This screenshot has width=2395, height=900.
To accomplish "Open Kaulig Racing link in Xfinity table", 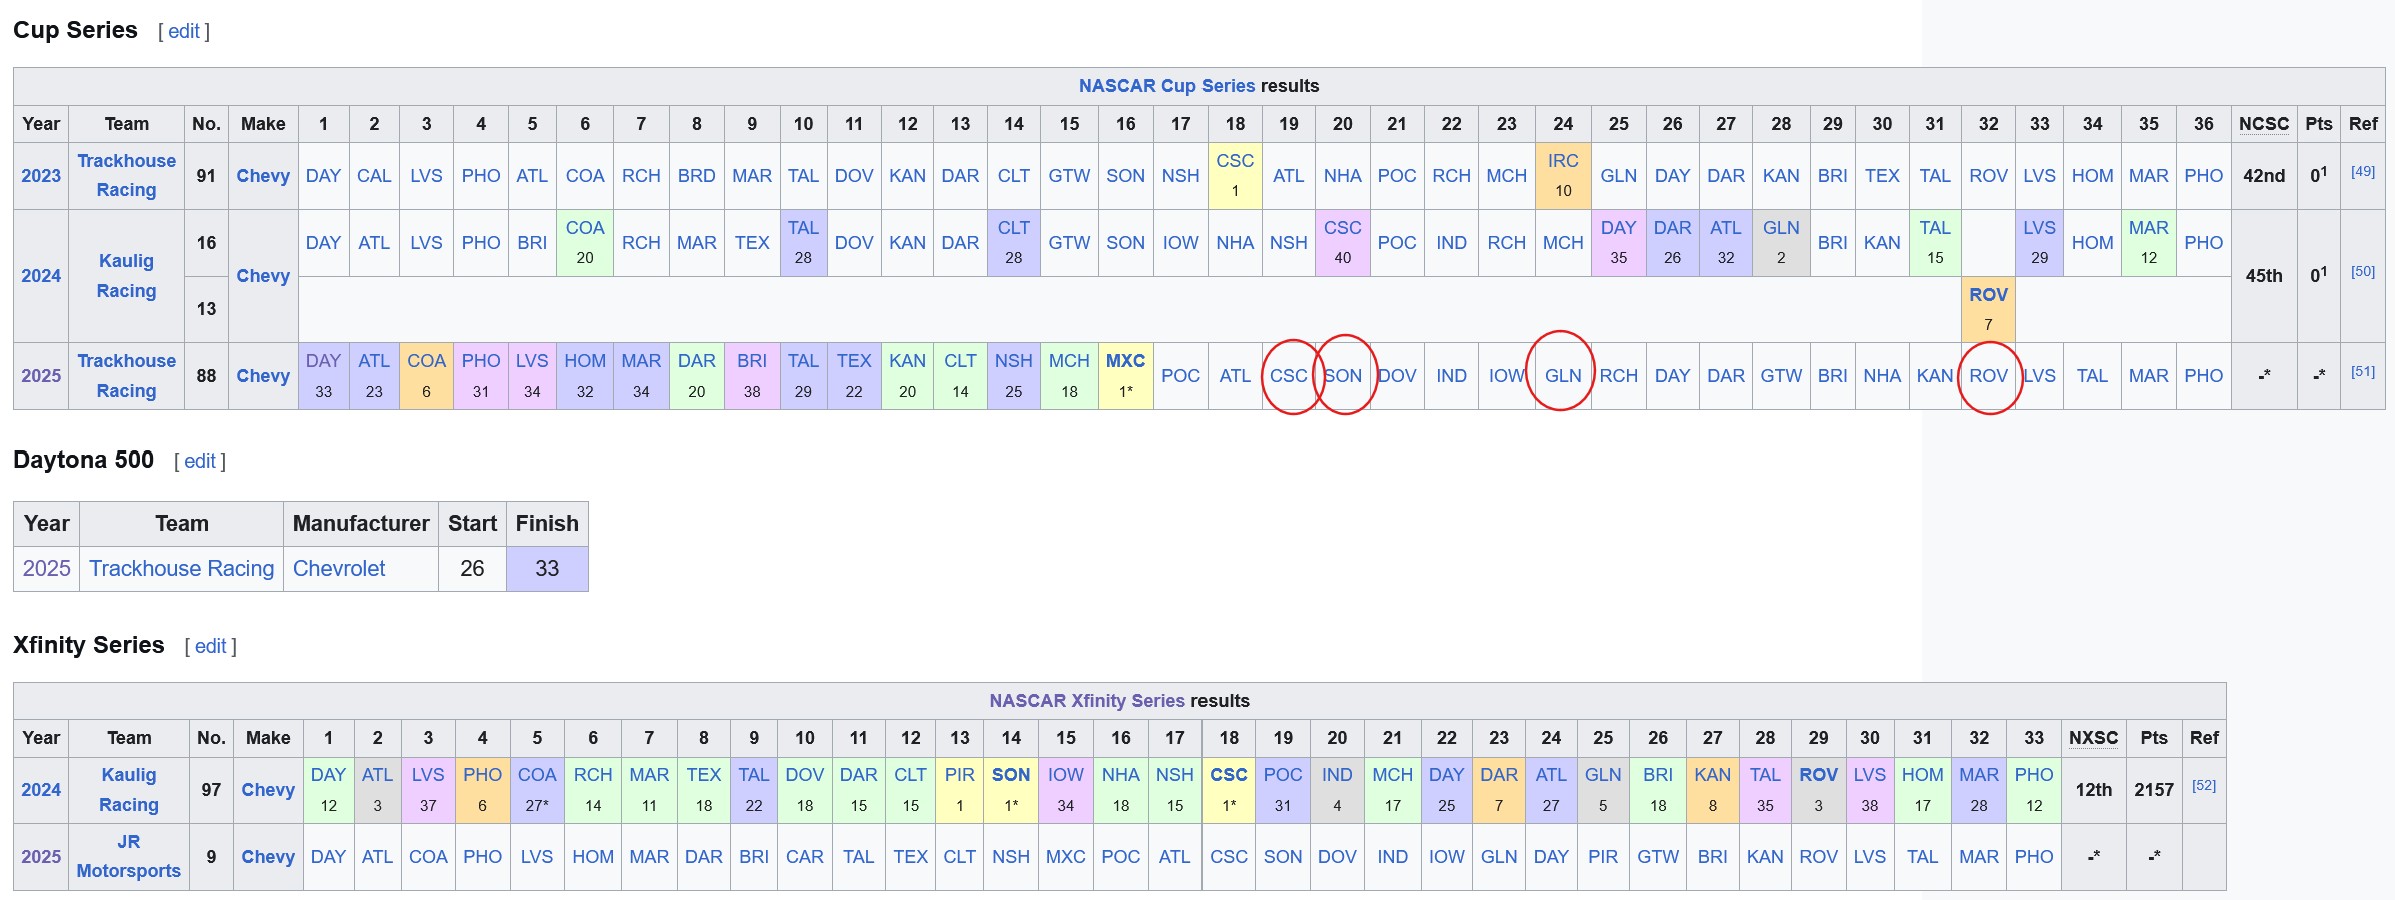I will [x=129, y=790].
